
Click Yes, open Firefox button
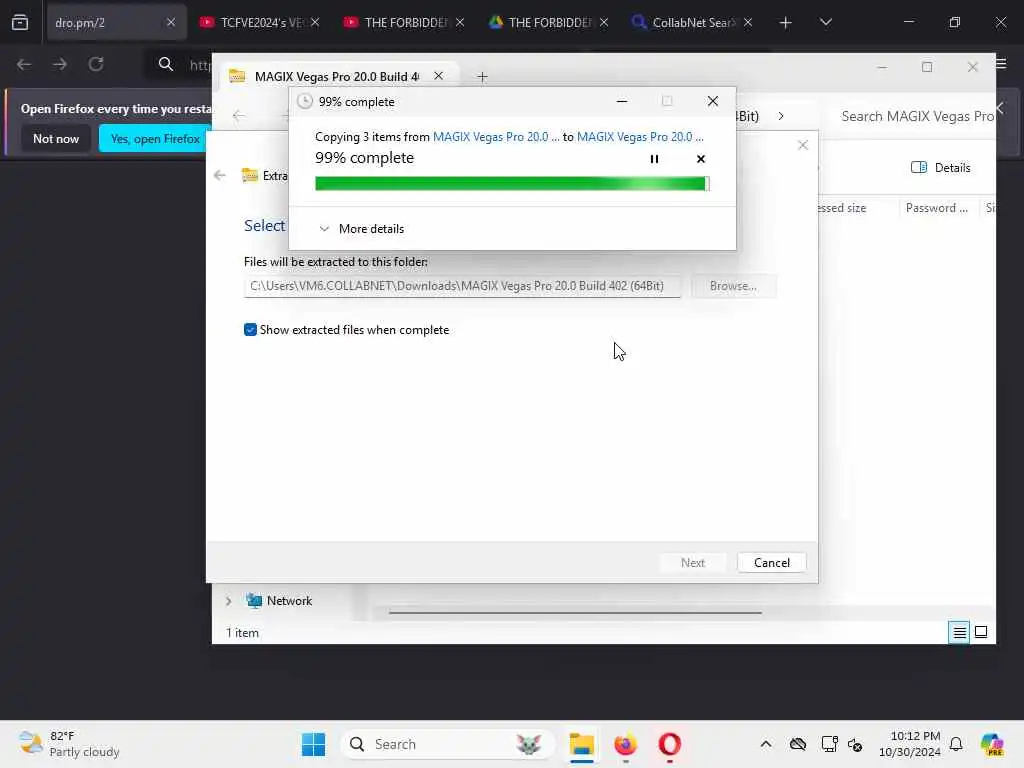click(x=155, y=138)
